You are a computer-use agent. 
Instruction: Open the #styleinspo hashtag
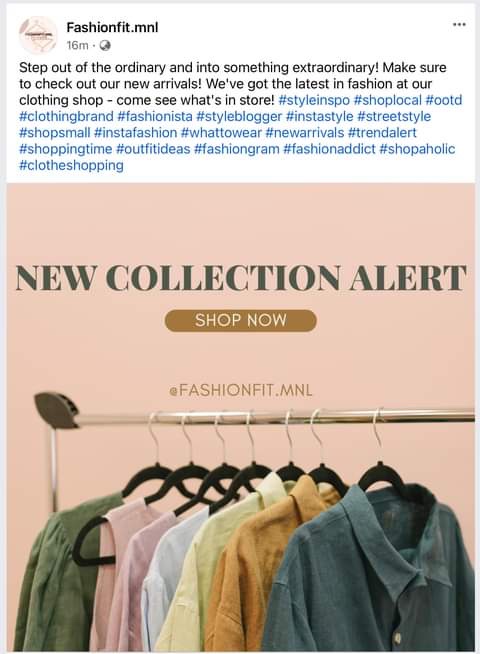pos(314,100)
